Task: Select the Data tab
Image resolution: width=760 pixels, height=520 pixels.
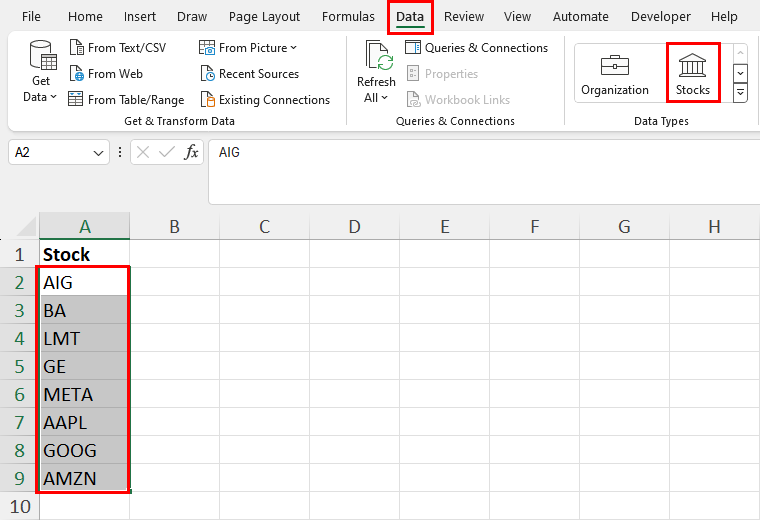Action: [x=410, y=16]
